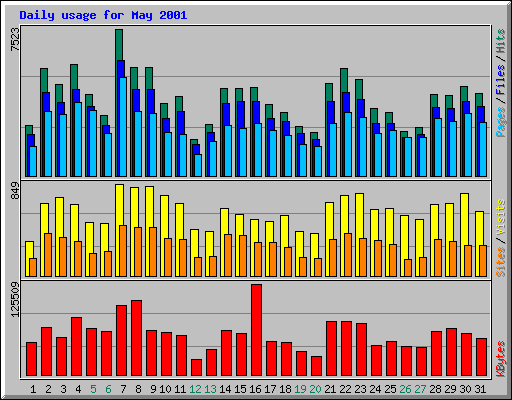Select day 16 label on x-axis

(x=255, y=389)
